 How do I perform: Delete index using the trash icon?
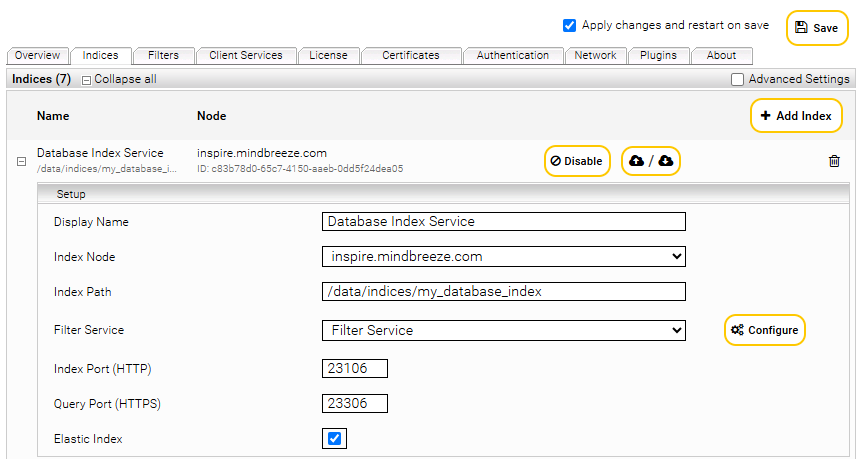coord(834,161)
